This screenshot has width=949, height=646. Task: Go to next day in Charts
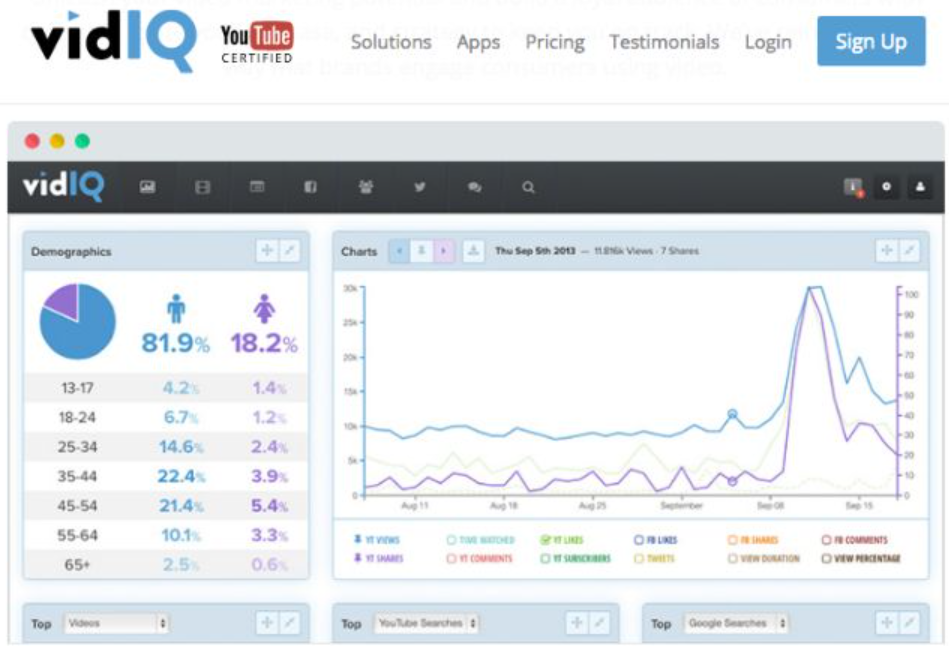444,251
